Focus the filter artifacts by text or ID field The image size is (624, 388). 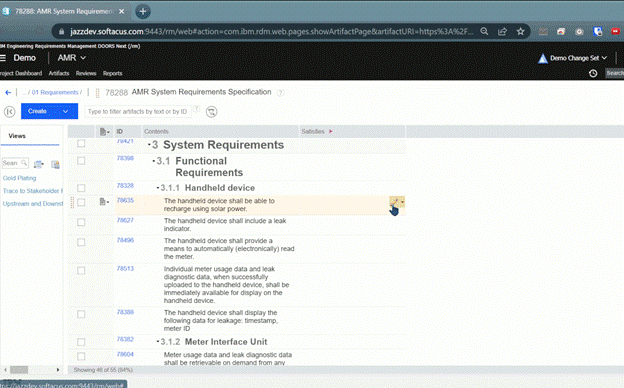pos(138,112)
